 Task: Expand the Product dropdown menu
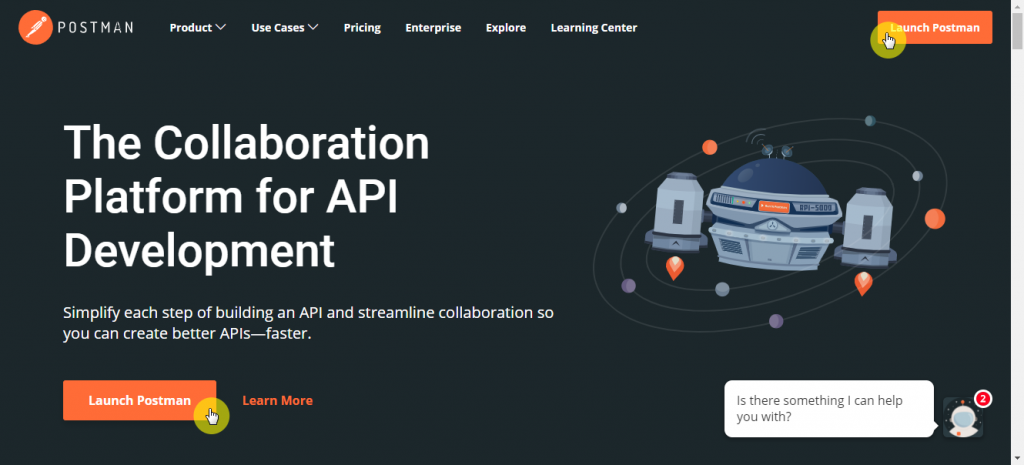(197, 27)
